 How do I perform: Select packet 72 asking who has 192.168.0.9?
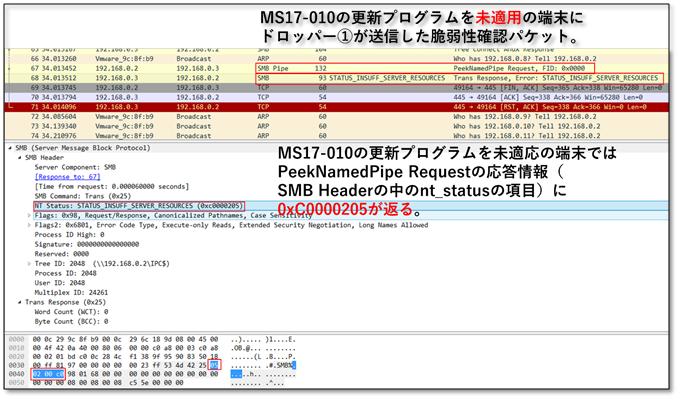pyautogui.click(x=336, y=116)
